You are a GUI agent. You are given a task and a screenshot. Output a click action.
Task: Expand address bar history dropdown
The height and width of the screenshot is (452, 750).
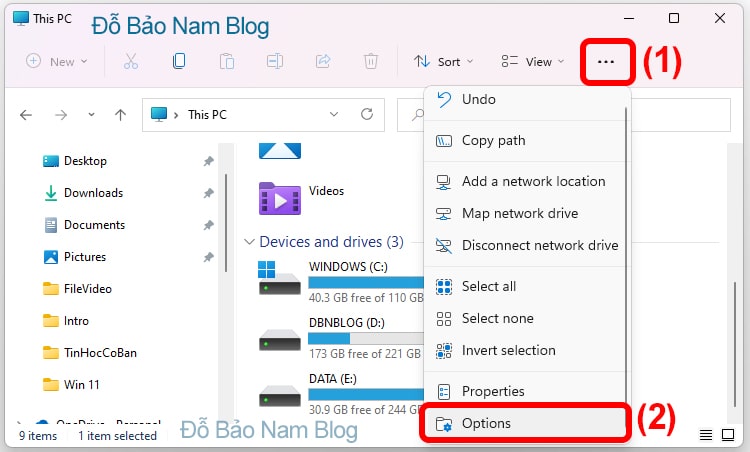(334, 114)
